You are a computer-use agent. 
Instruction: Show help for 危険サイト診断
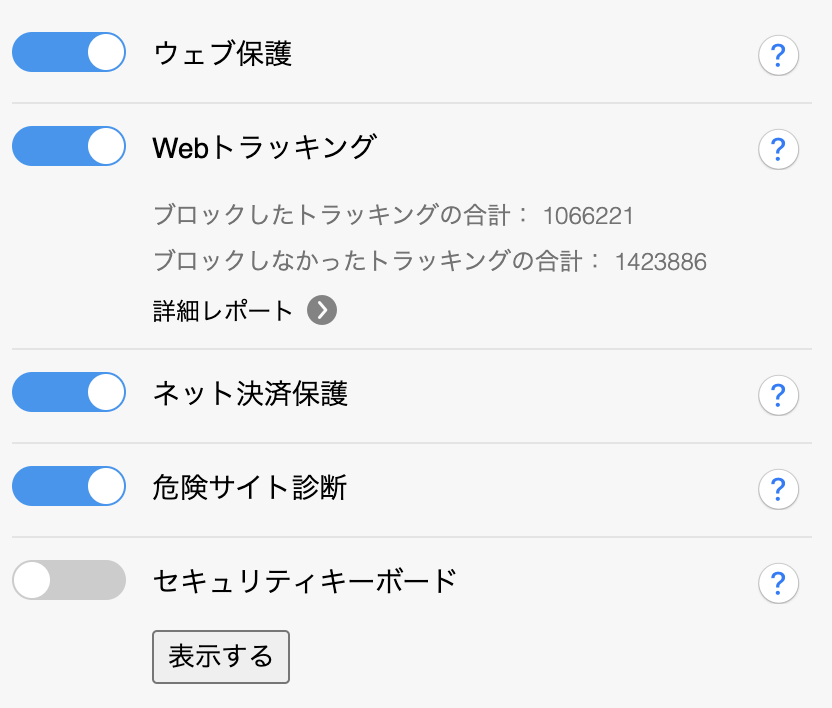coord(778,489)
